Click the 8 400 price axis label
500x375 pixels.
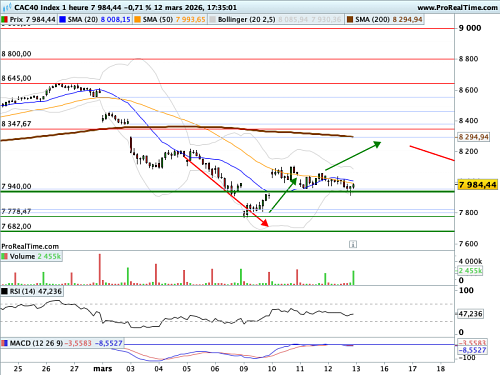coord(468,121)
